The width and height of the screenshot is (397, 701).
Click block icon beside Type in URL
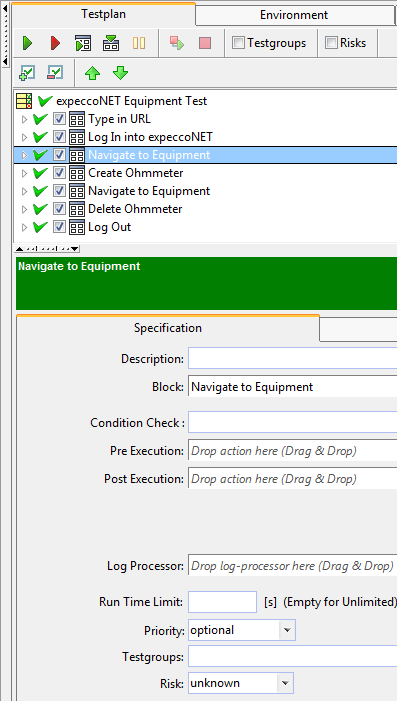click(77, 119)
